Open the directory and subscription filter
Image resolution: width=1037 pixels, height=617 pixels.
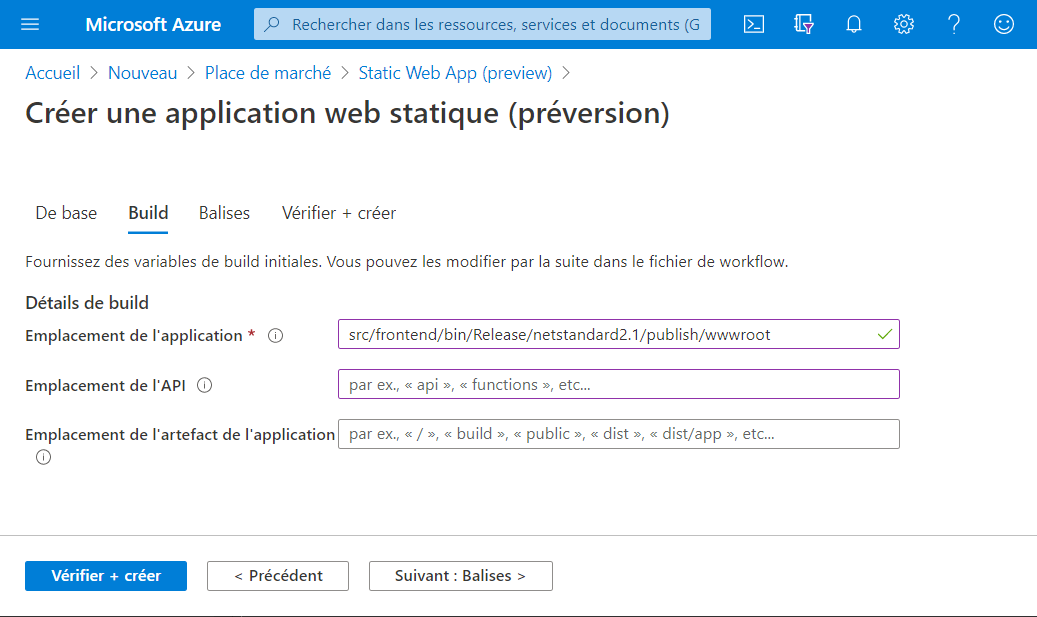coord(804,24)
